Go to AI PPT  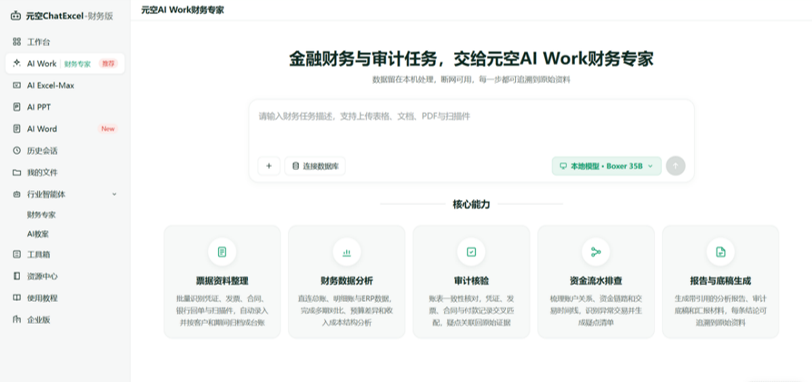tap(65, 107)
